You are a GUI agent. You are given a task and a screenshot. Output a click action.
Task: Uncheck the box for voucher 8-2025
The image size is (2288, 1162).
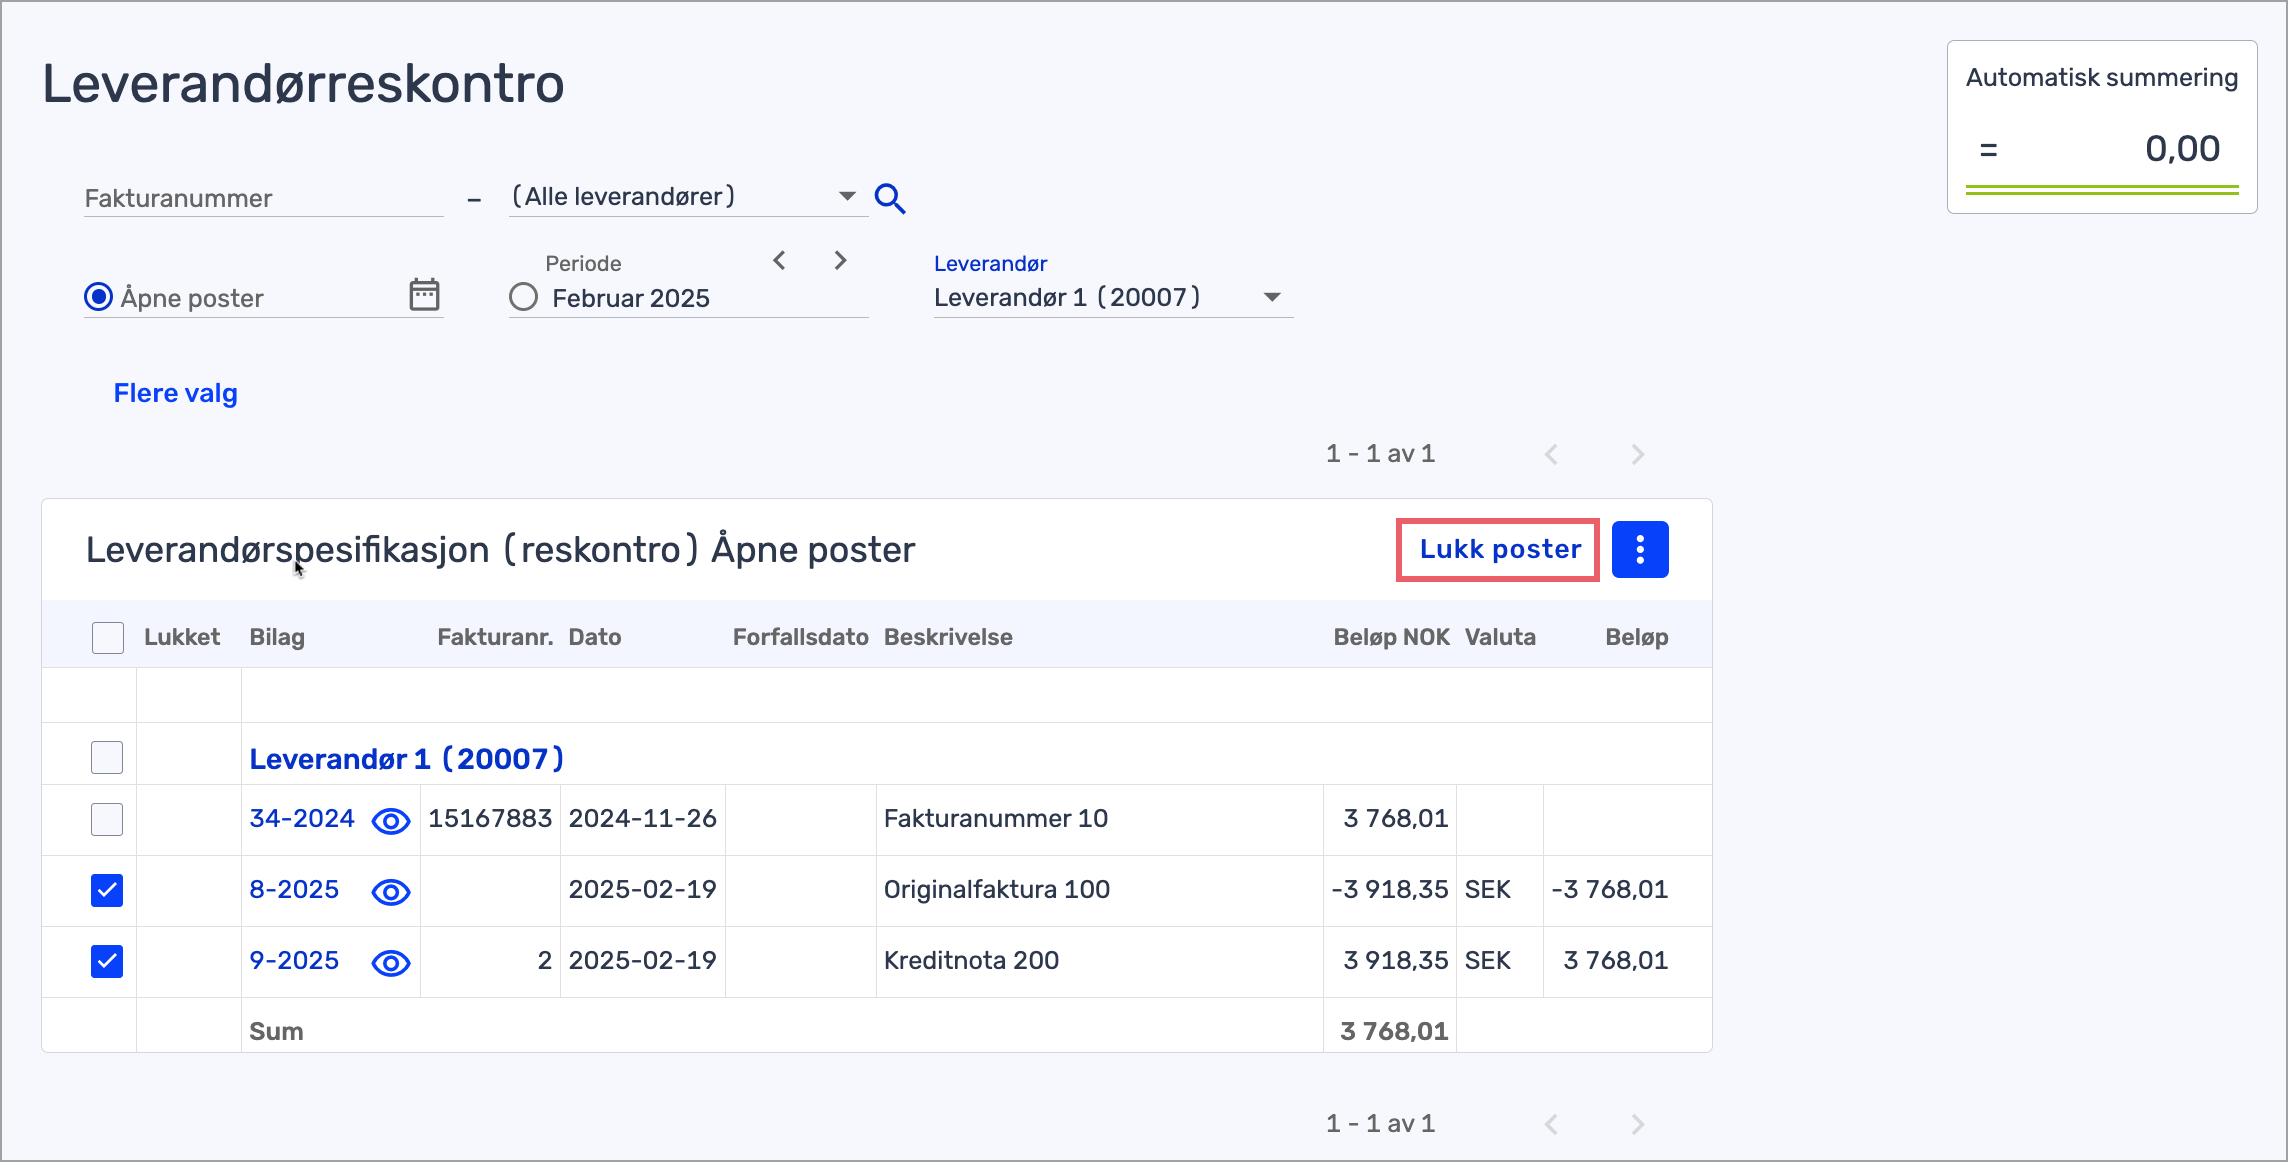click(x=107, y=890)
